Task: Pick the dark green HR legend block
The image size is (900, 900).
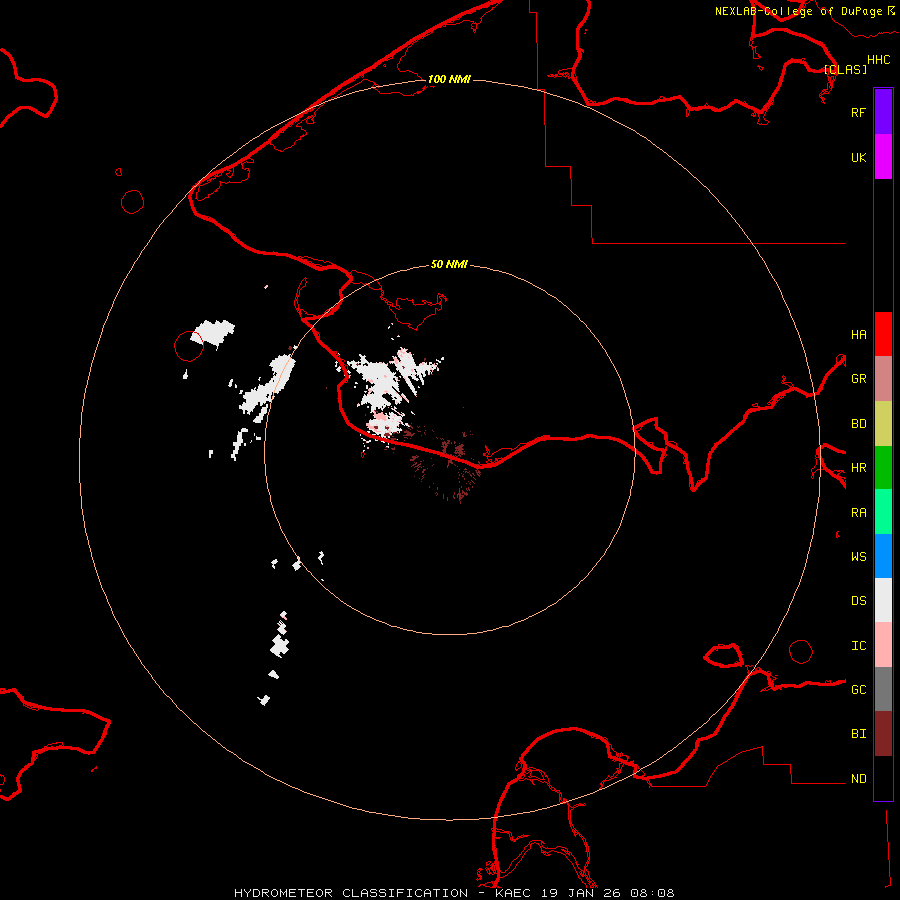Action: pos(883,468)
